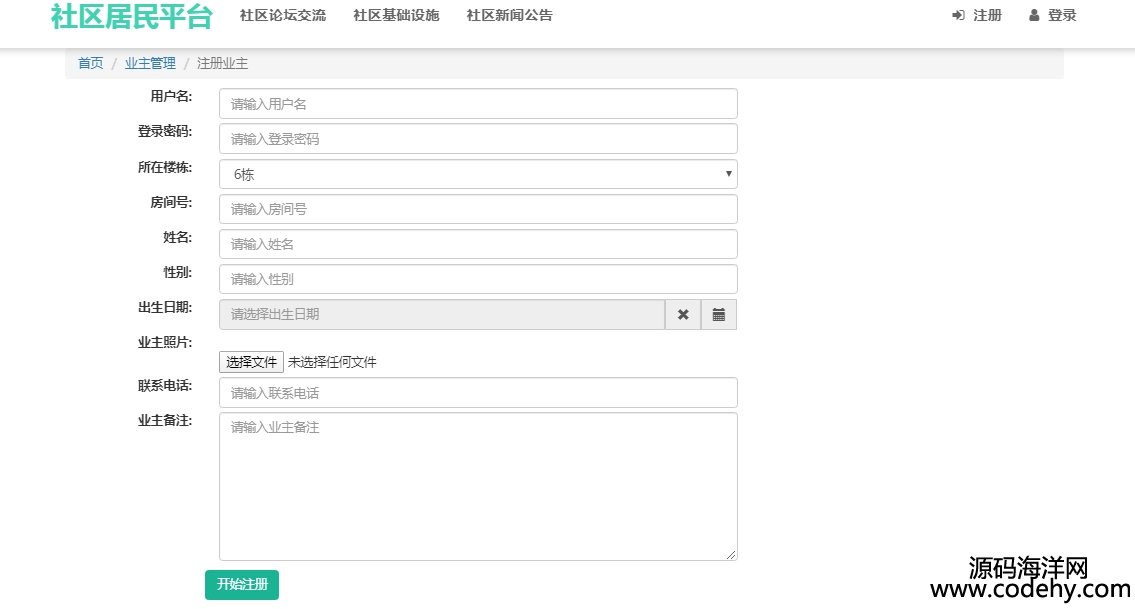The width and height of the screenshot is (1135, 609).
Task: Click inside the 业主备注 textarea
Action: pos(478,487)
